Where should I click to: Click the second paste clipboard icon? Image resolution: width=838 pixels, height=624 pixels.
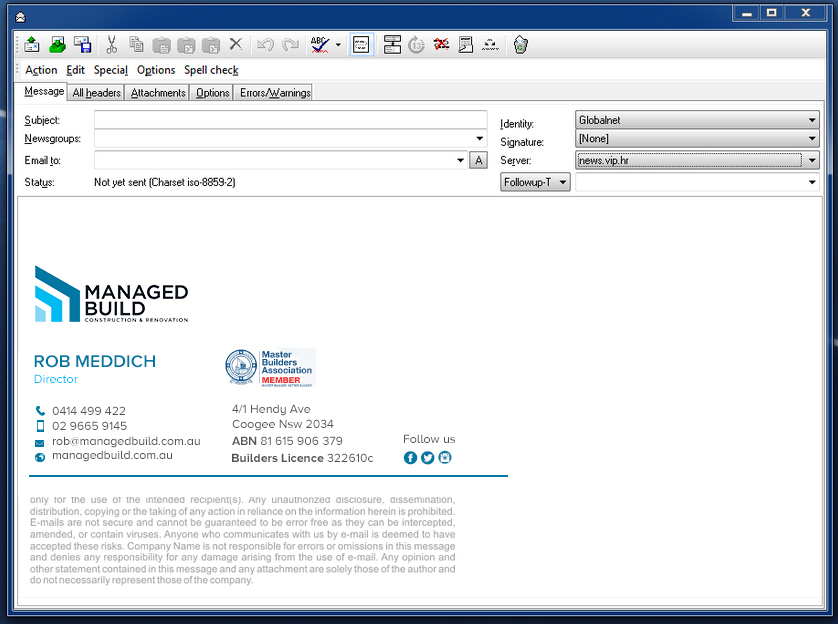point(186,45)
